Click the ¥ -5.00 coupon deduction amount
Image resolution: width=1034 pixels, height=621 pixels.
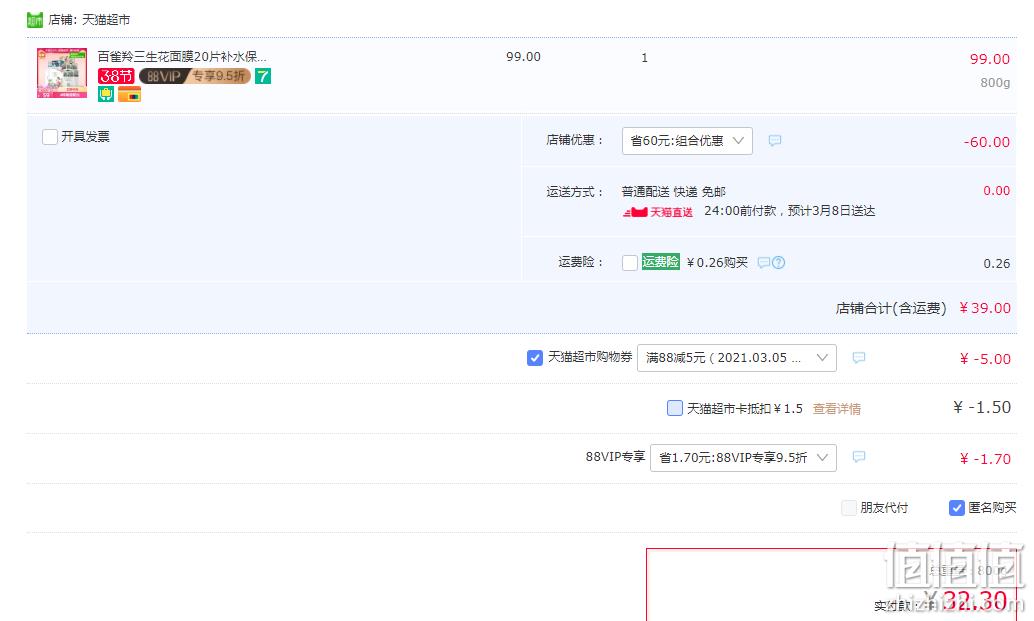pos(985,359)
